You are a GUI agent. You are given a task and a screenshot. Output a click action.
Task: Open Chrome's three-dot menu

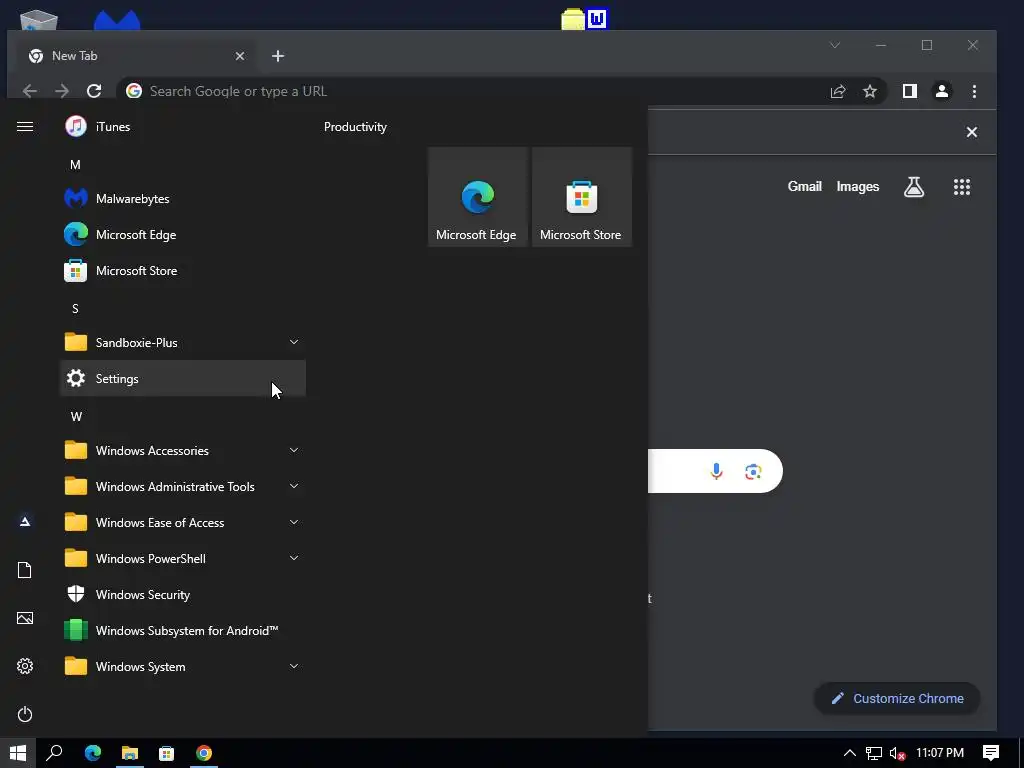click(974, 91)
